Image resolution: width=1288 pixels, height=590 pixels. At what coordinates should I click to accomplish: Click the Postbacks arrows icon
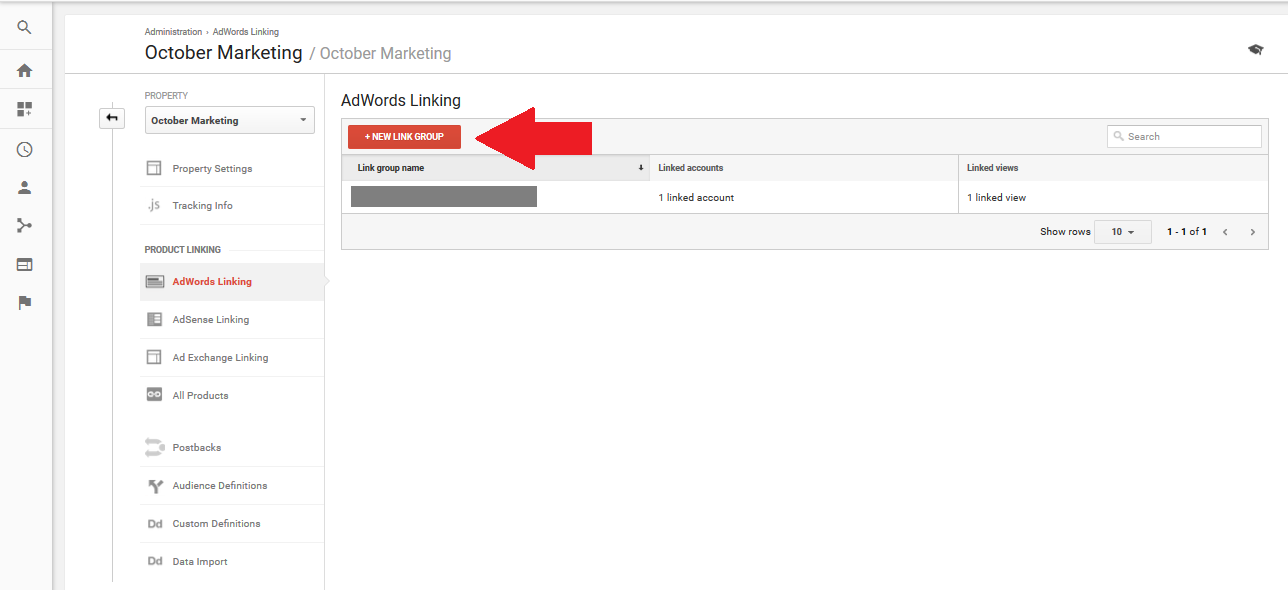(x=154, y=447)
